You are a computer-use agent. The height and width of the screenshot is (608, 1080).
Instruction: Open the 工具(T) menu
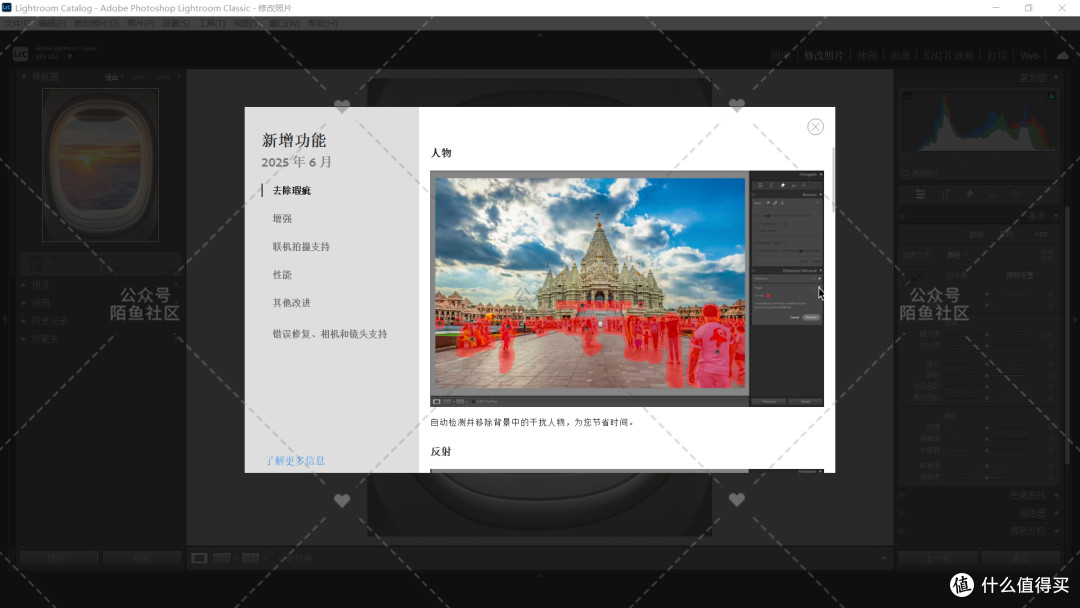pyautogui.click(x=212, y=23)
